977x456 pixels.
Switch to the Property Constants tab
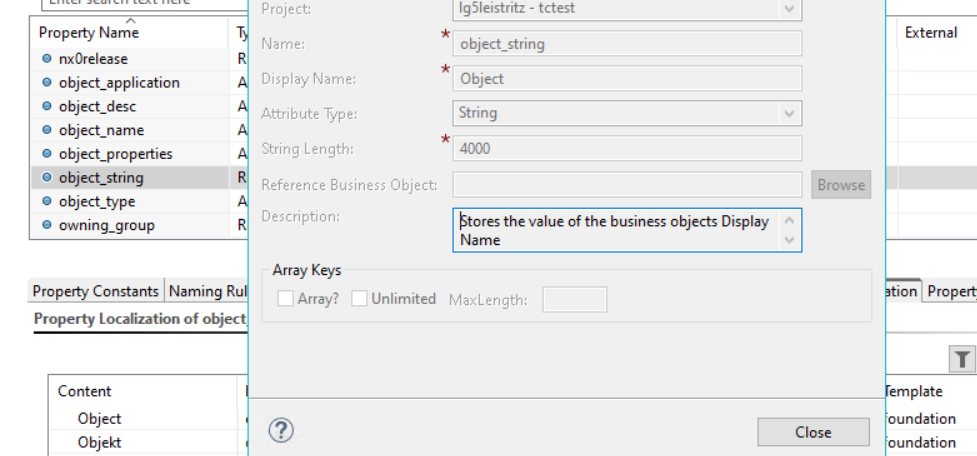(x=96, y=291)
